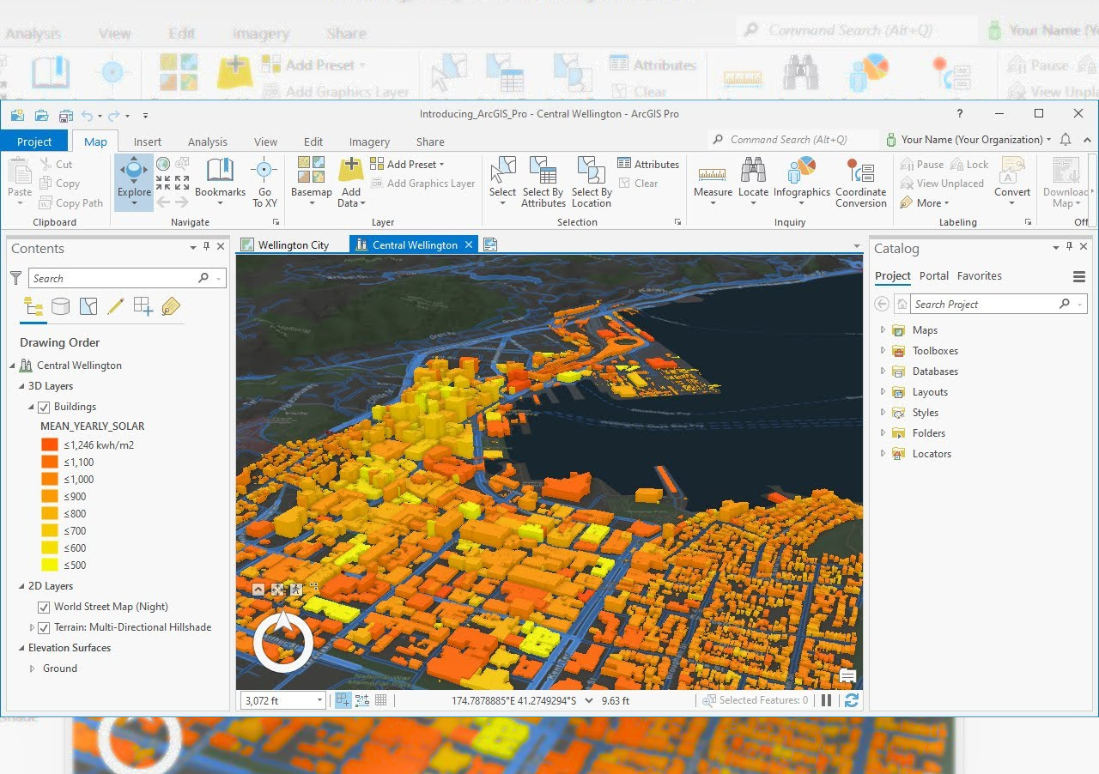Activate the Select tool

pyautogui.click(x=502, y=182)
